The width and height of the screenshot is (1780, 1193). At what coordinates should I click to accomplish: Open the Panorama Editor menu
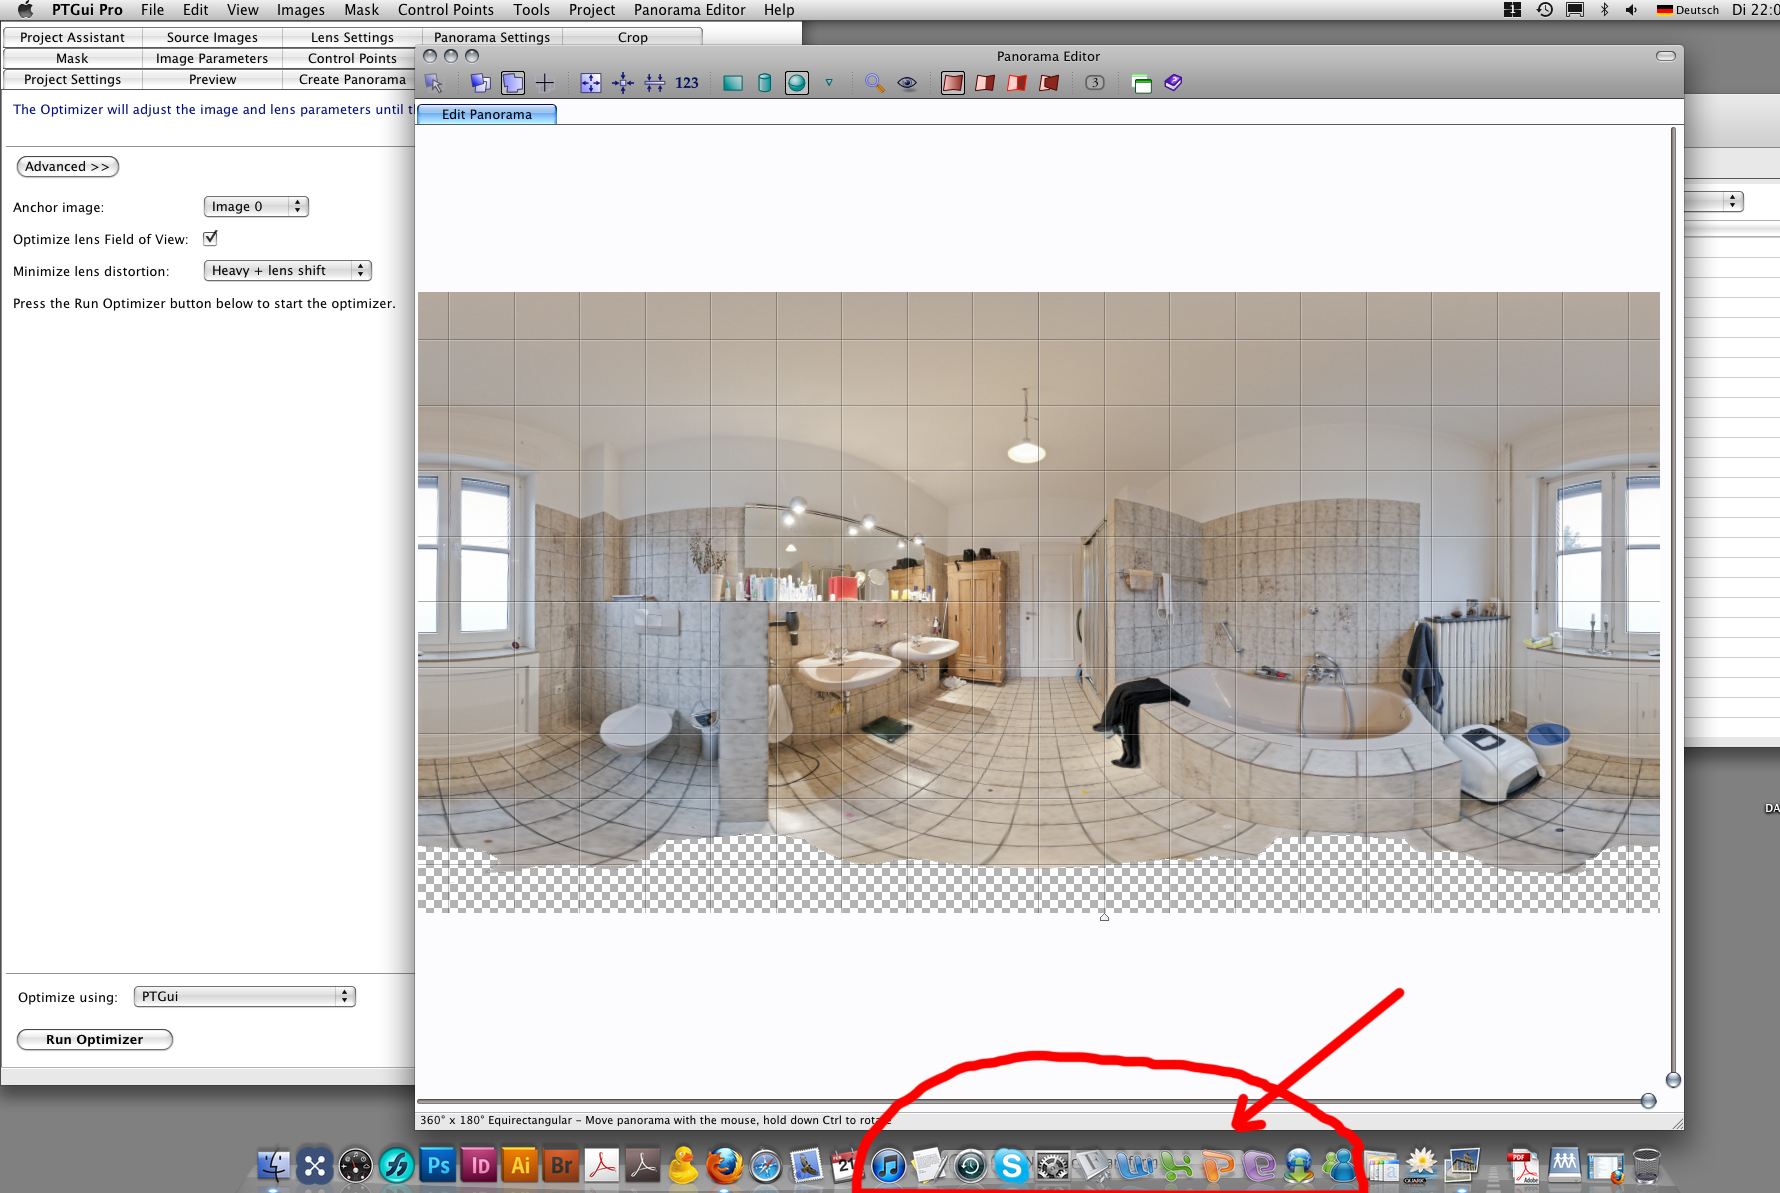[689, 10]
